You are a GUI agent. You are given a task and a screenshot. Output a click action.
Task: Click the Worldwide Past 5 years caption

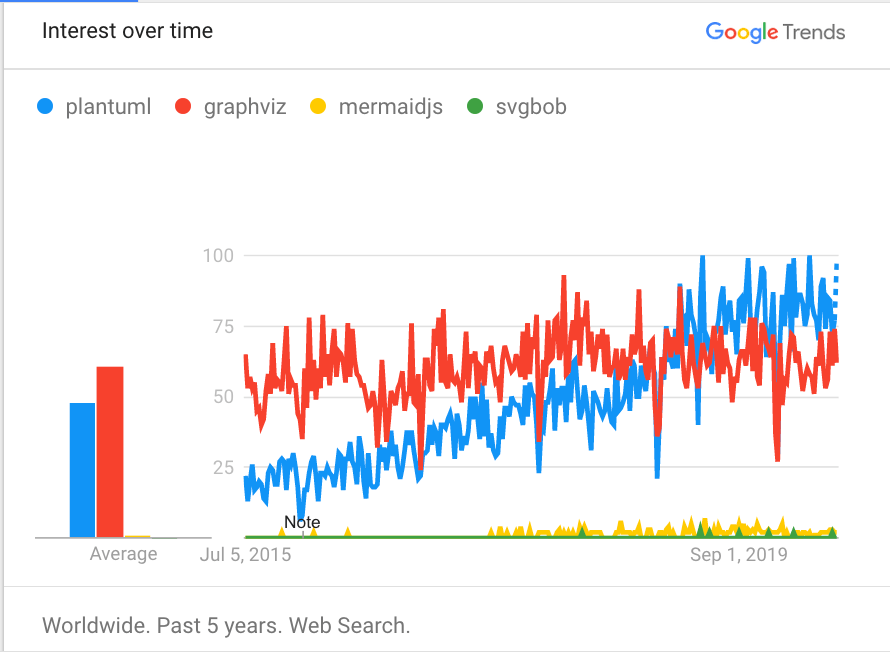[226, 627]
